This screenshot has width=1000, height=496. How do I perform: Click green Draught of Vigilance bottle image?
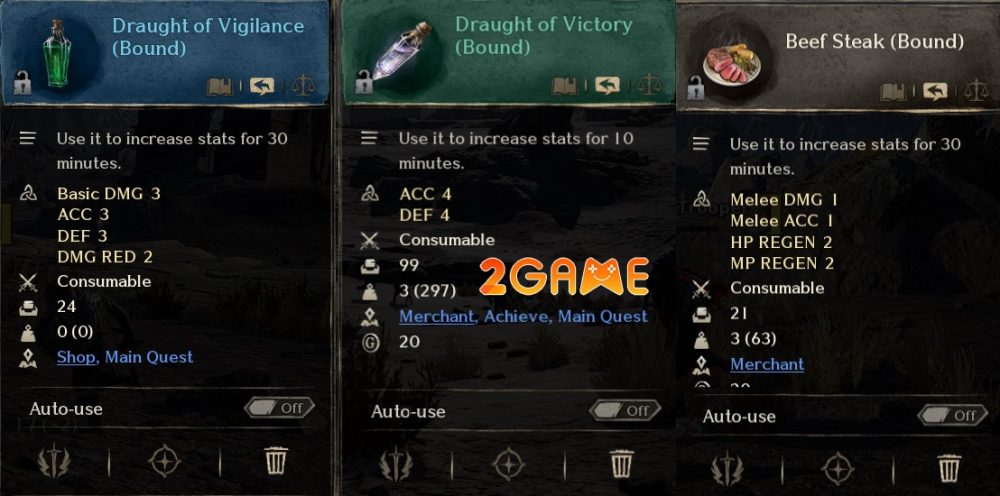56,54
